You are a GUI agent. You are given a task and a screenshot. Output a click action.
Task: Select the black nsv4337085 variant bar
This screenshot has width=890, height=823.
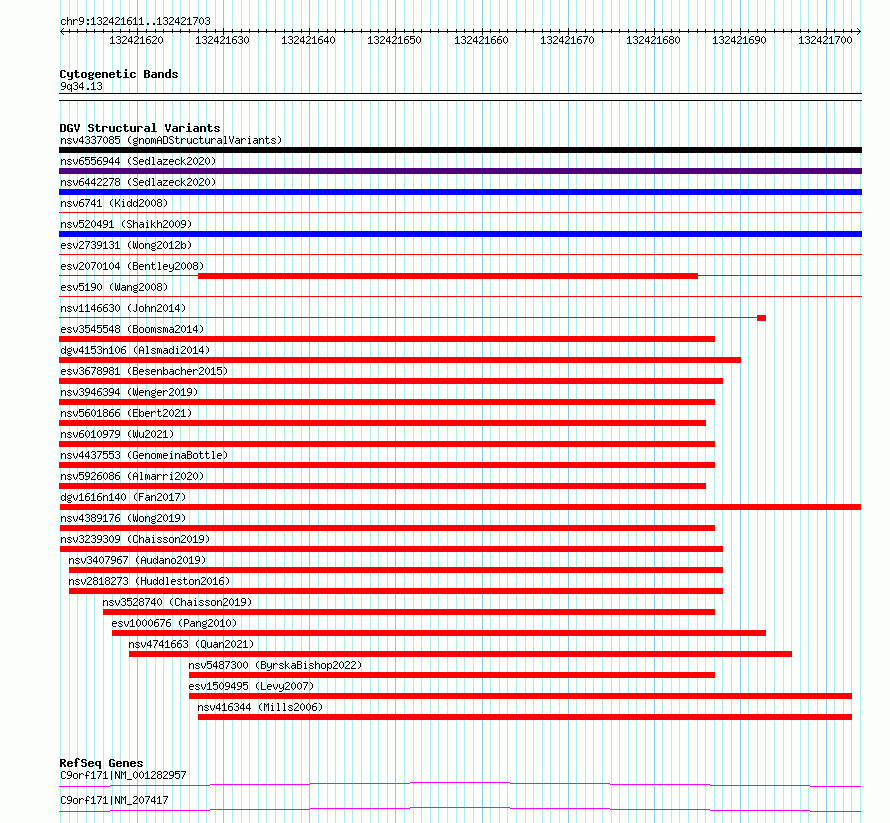(460, 150)
